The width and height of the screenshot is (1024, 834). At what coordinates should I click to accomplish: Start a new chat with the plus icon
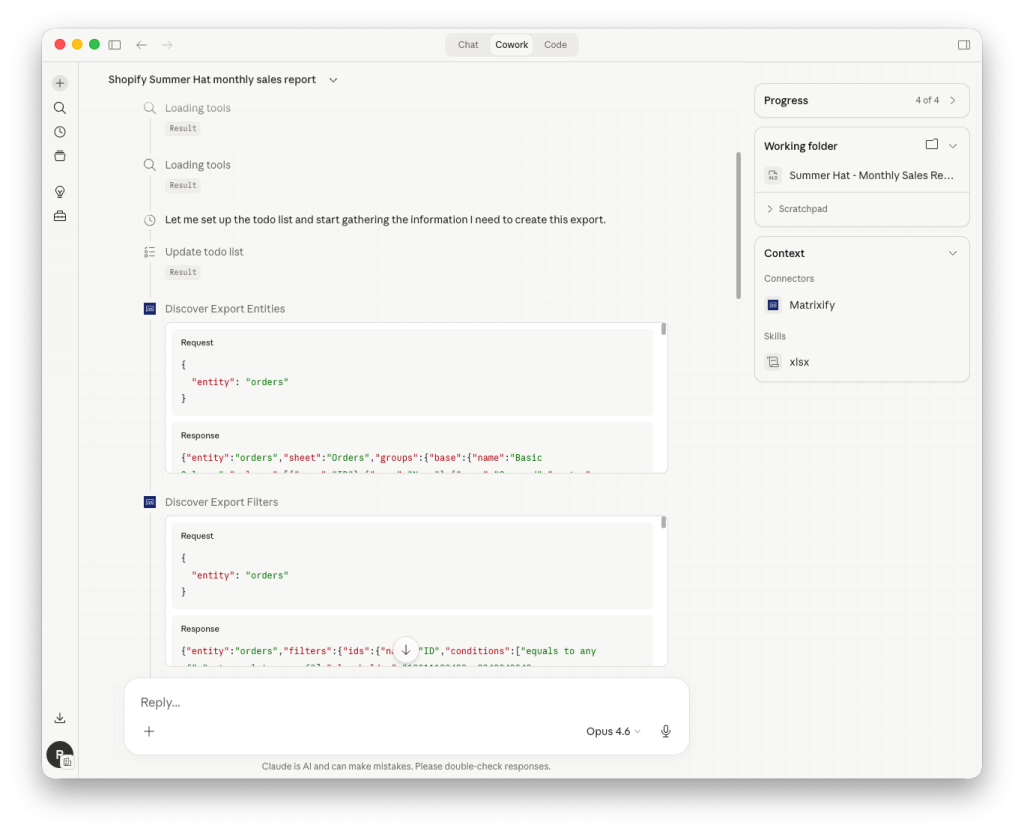tap(59, 82)
